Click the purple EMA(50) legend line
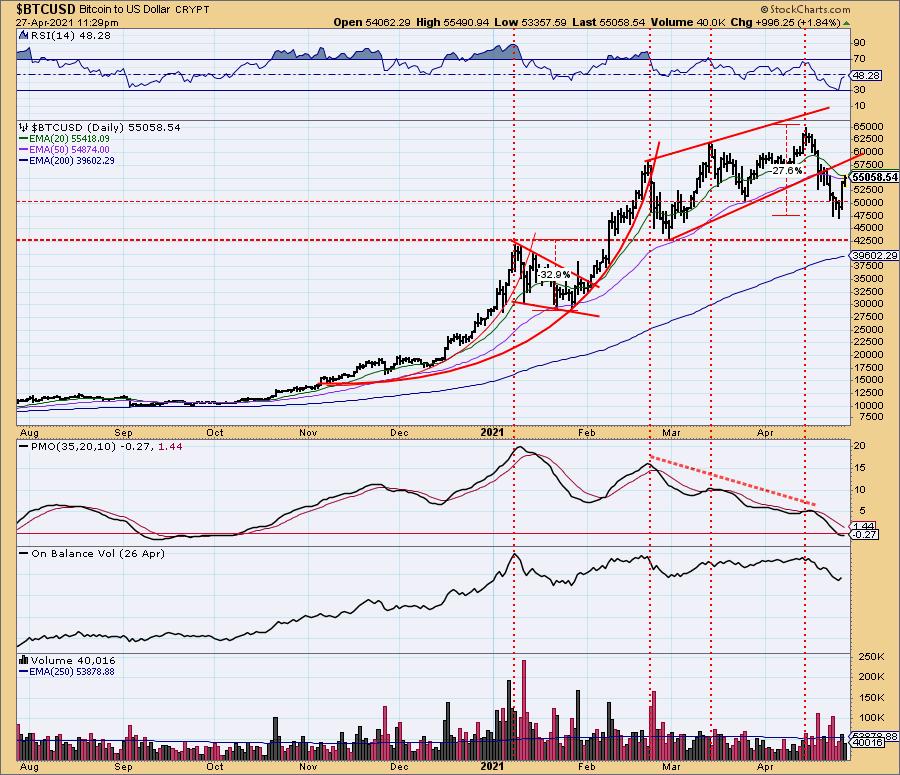The image size is (900, 775). [x=24, y=150]
